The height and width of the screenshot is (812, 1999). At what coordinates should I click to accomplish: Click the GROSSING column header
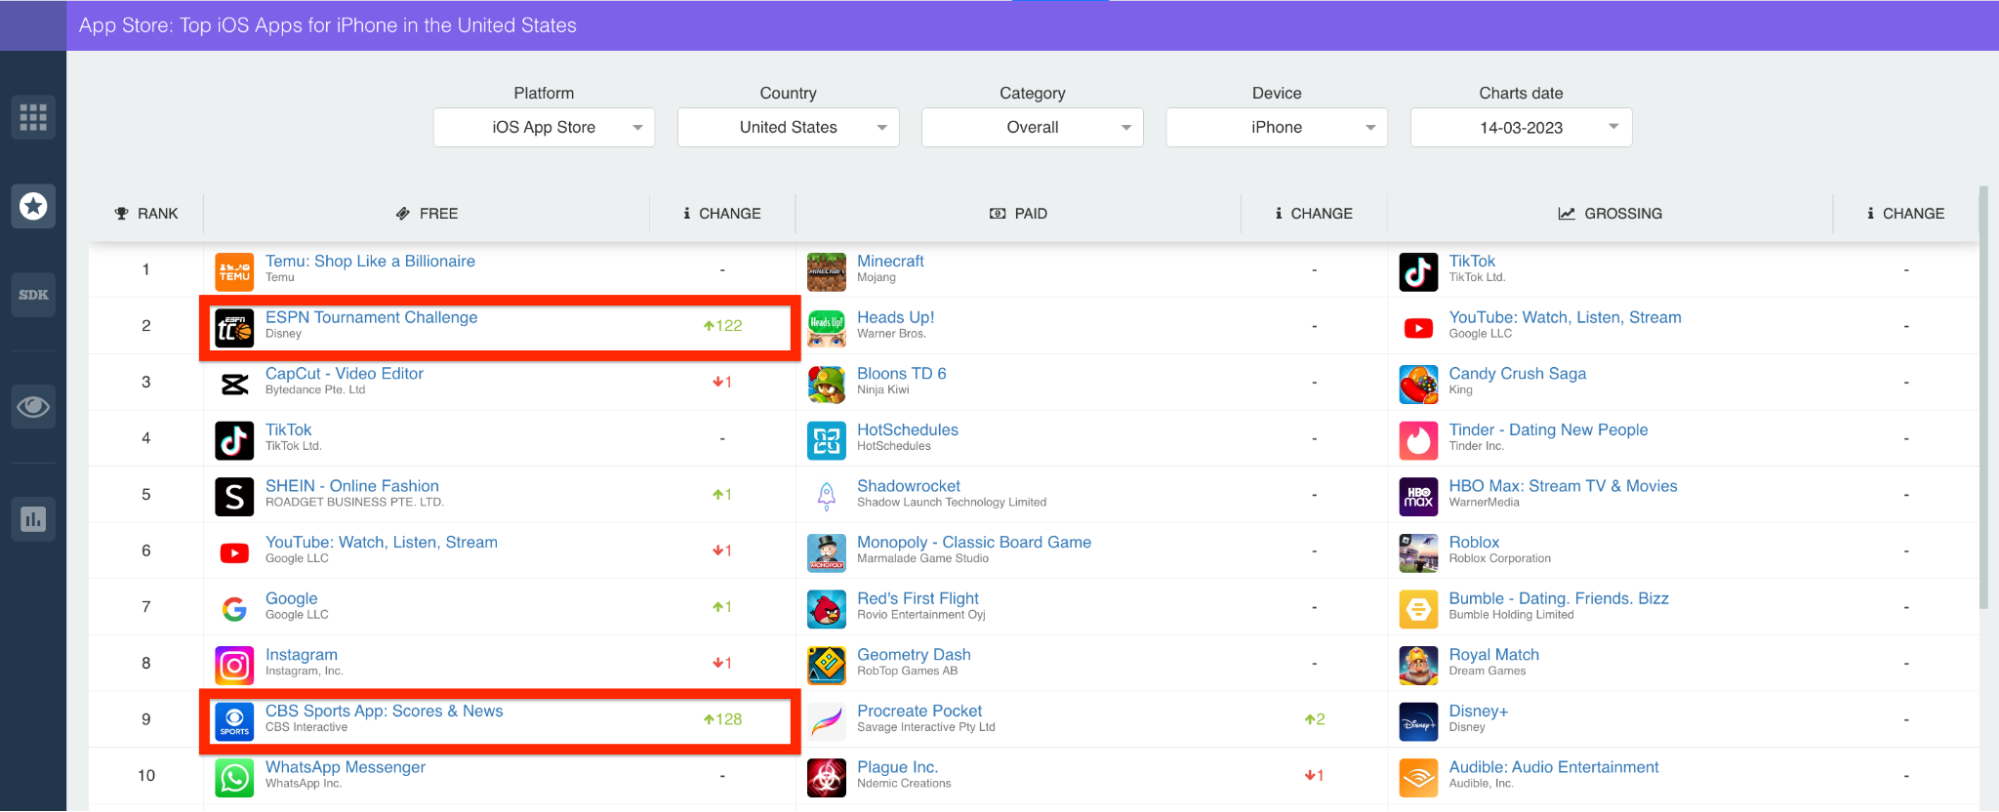pos(1610,213)
